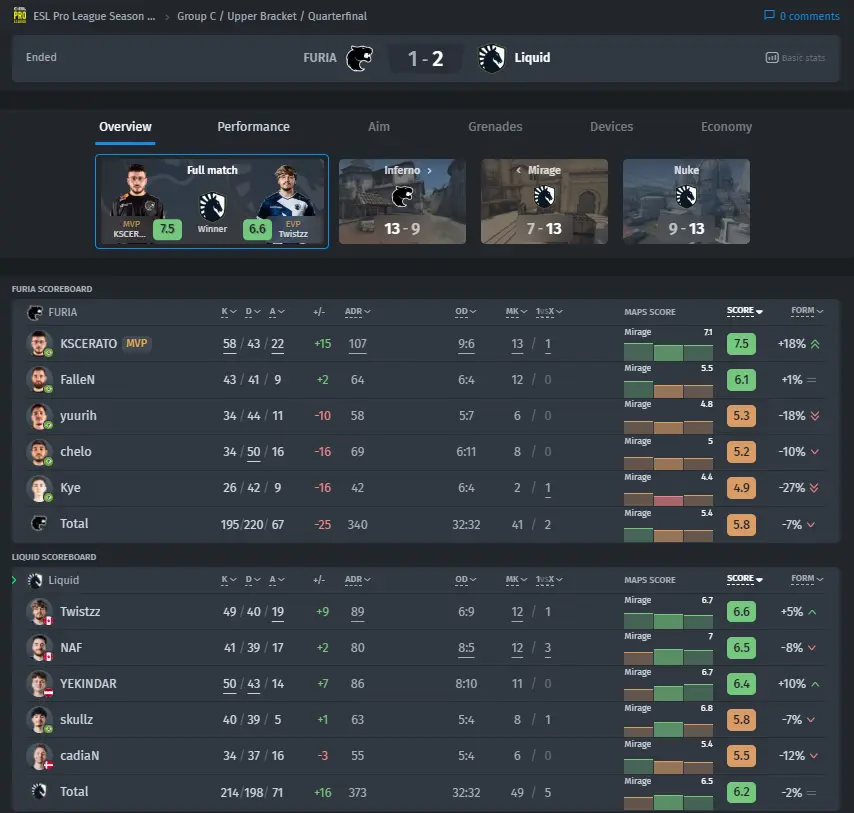Sort FURIA scoreboard by D column
Viewport: 854px width, 813px height.
pyautogui.click(x=253, y=311)
